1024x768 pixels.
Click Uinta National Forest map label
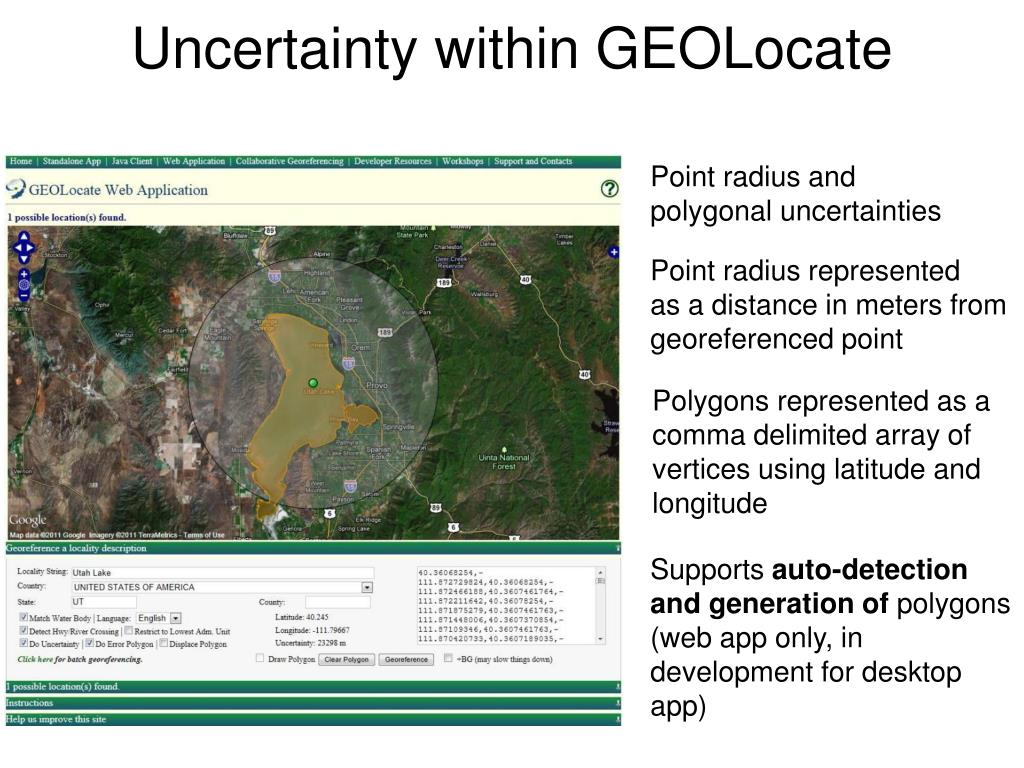point(504,462)
